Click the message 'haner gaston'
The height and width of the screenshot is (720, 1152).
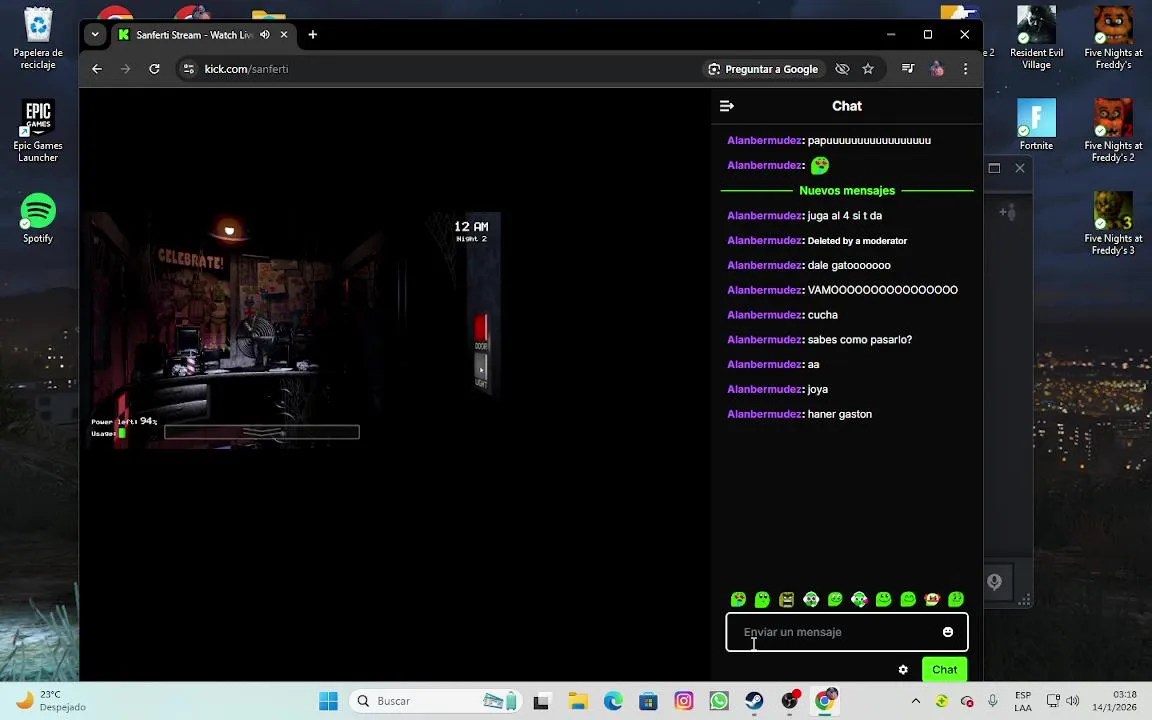tap(840, 414)
